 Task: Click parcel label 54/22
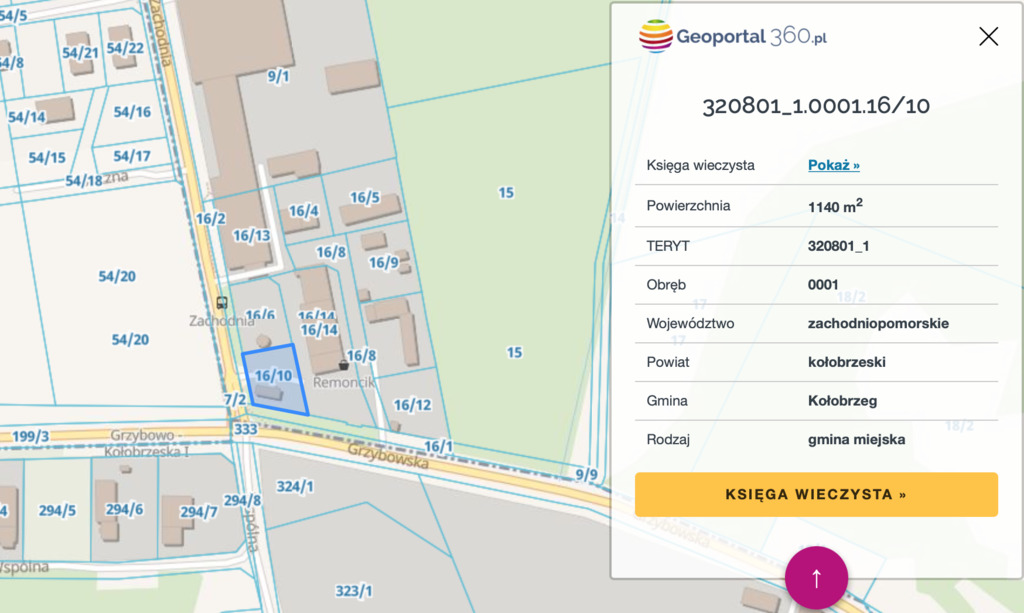click(x=125, y=48)
